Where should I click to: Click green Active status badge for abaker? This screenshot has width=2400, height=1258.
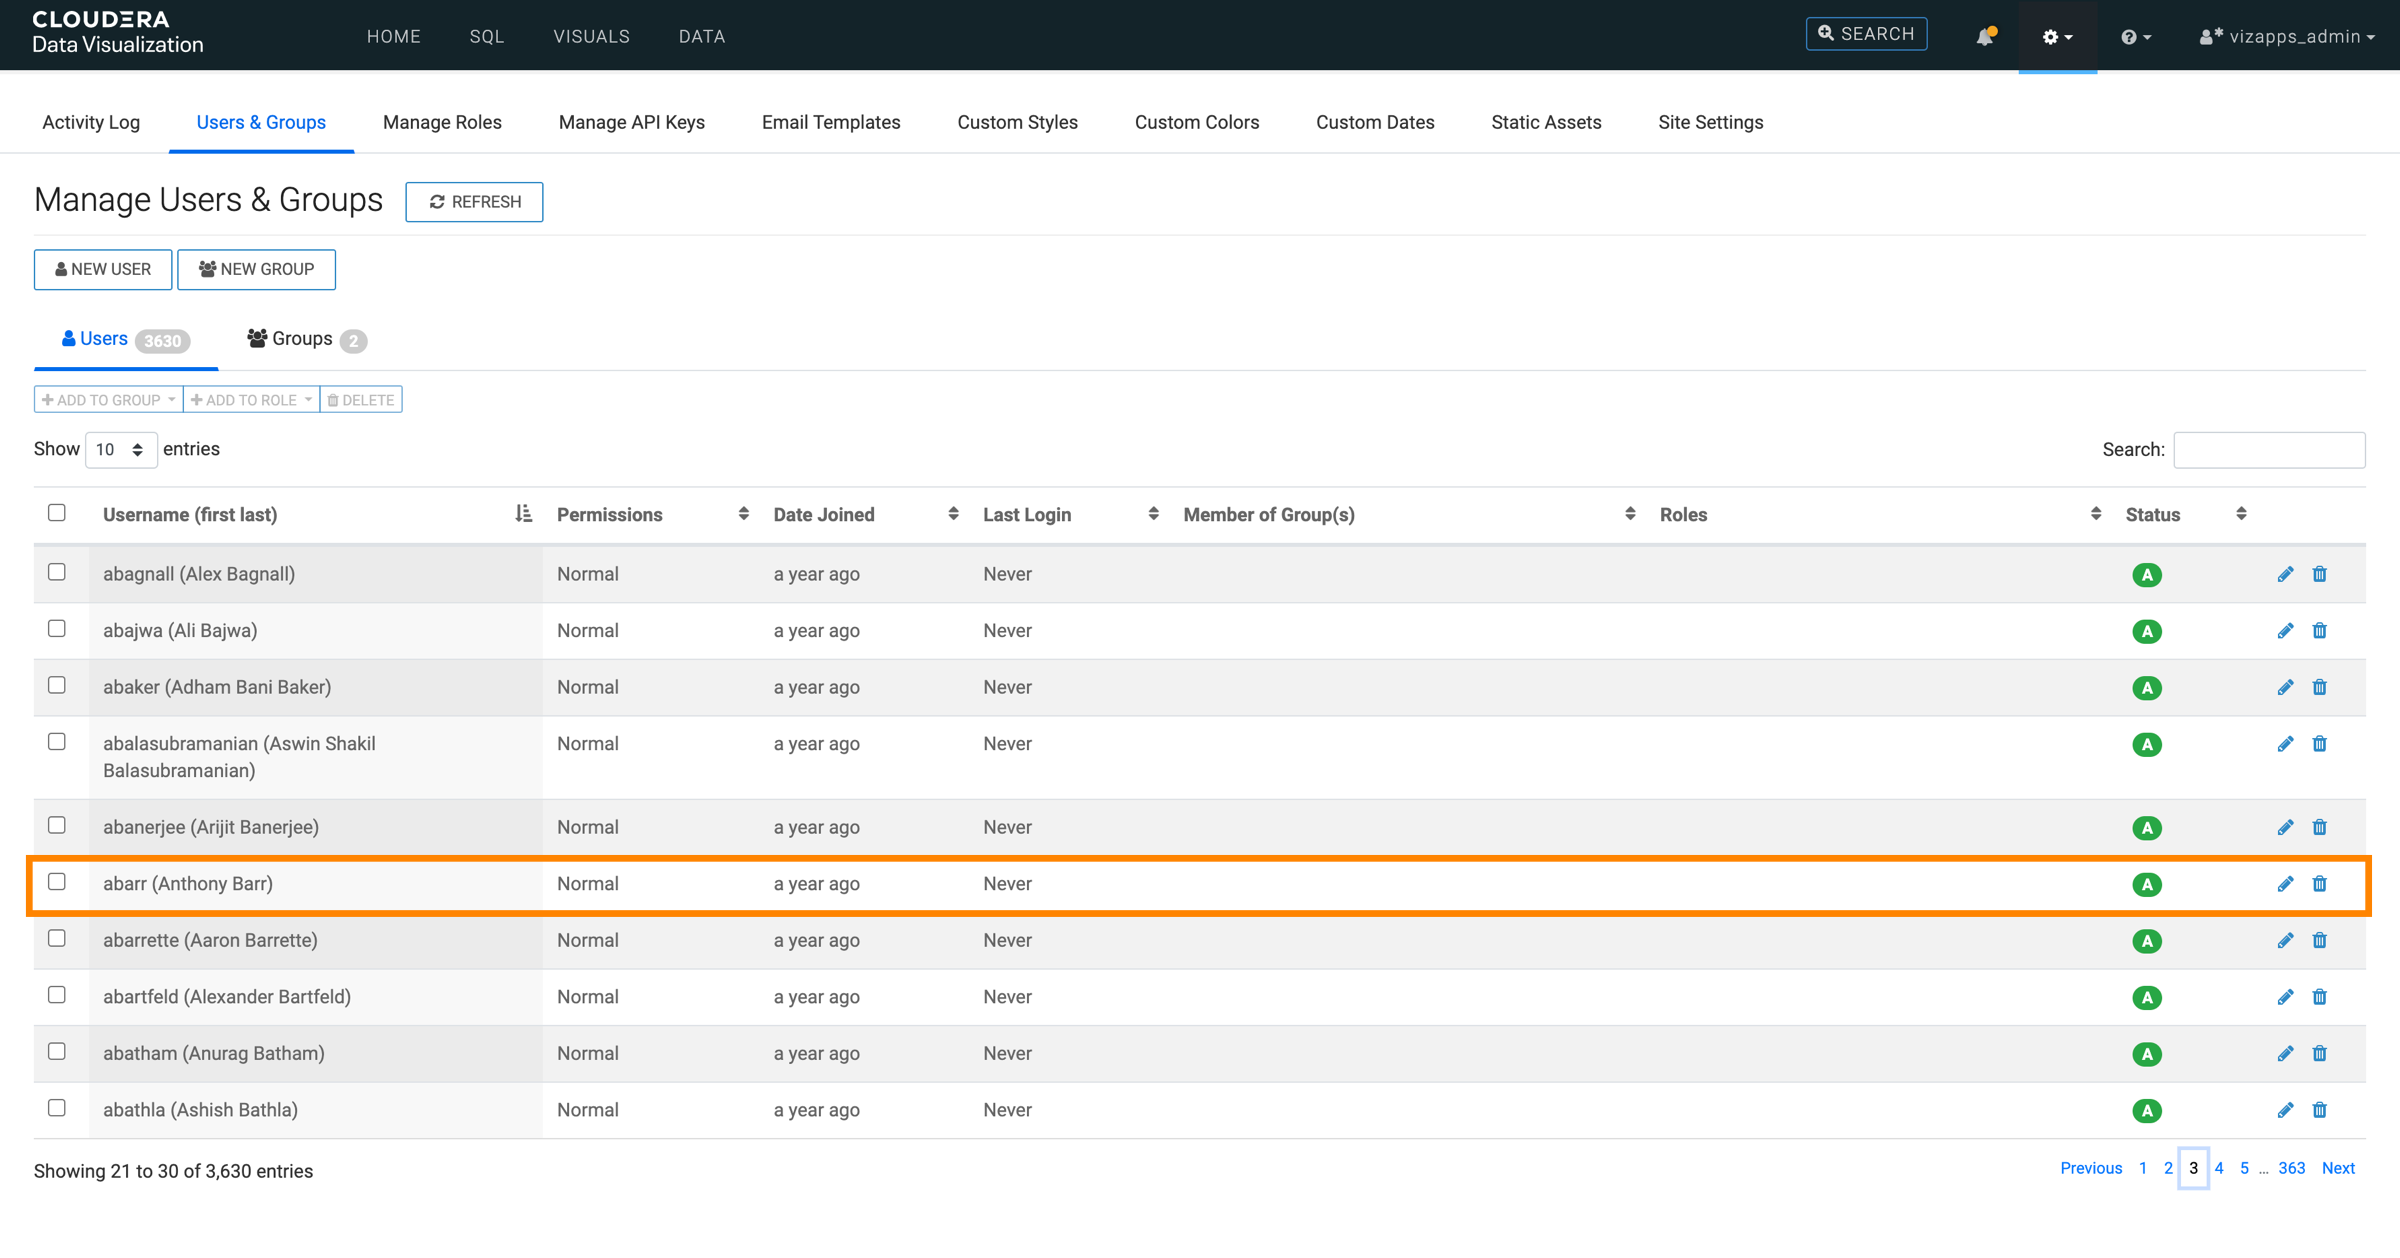tap(2146, 688)
